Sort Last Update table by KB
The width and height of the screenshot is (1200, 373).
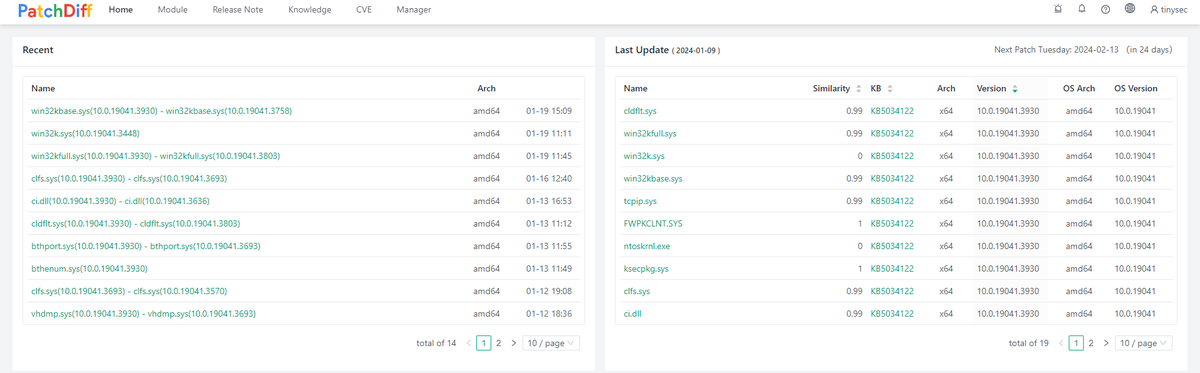882,88
